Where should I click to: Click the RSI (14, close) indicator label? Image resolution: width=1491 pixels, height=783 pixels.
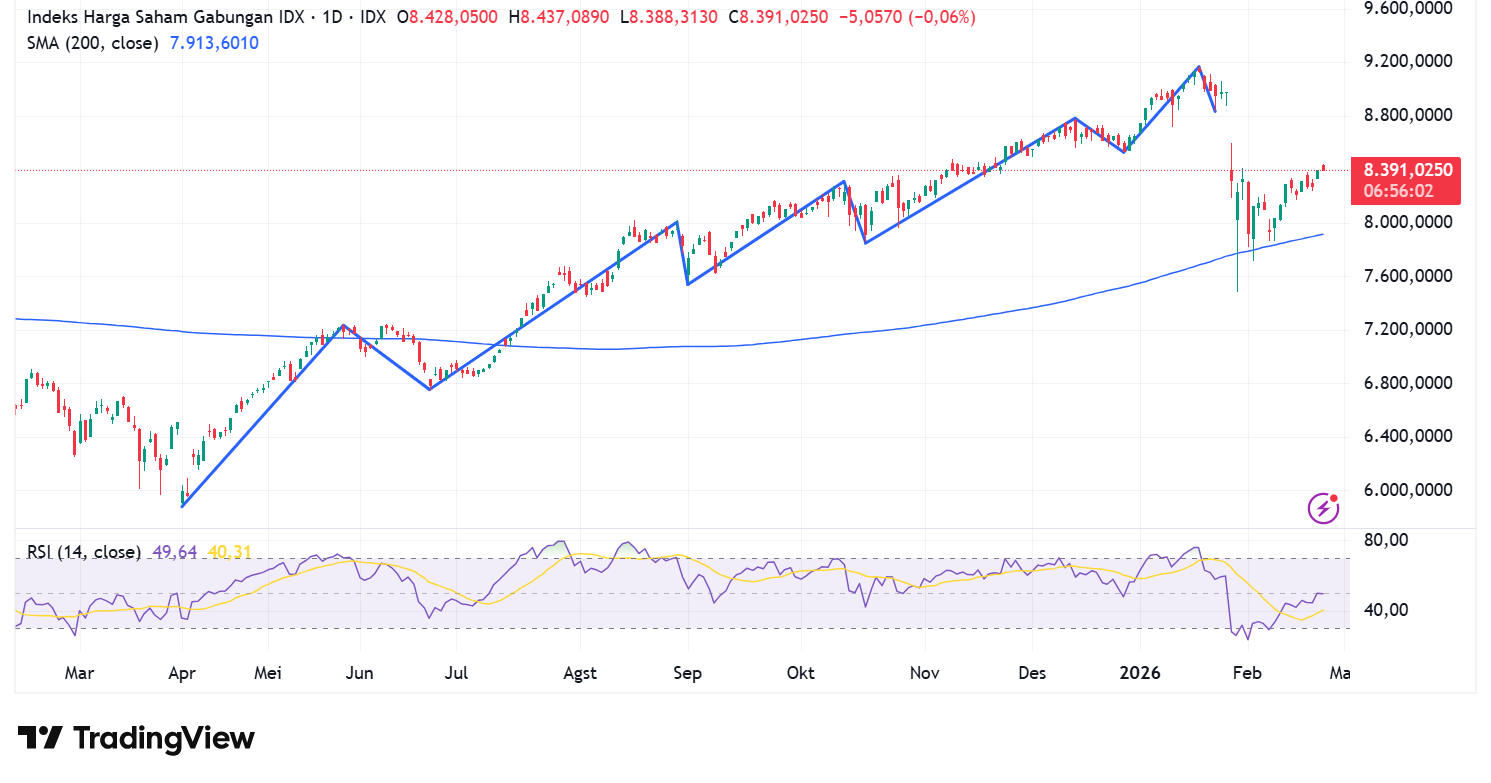(x=83, y=552)
